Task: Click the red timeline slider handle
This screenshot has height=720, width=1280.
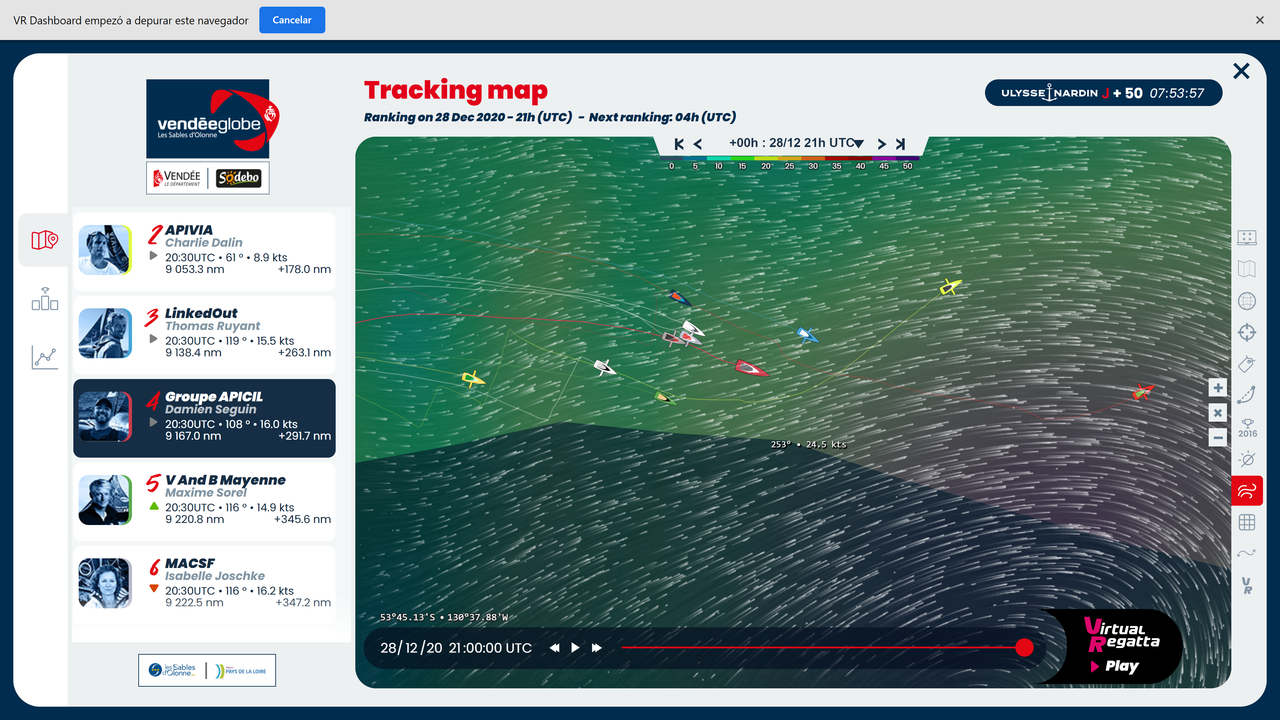Action: [1024, 648]
